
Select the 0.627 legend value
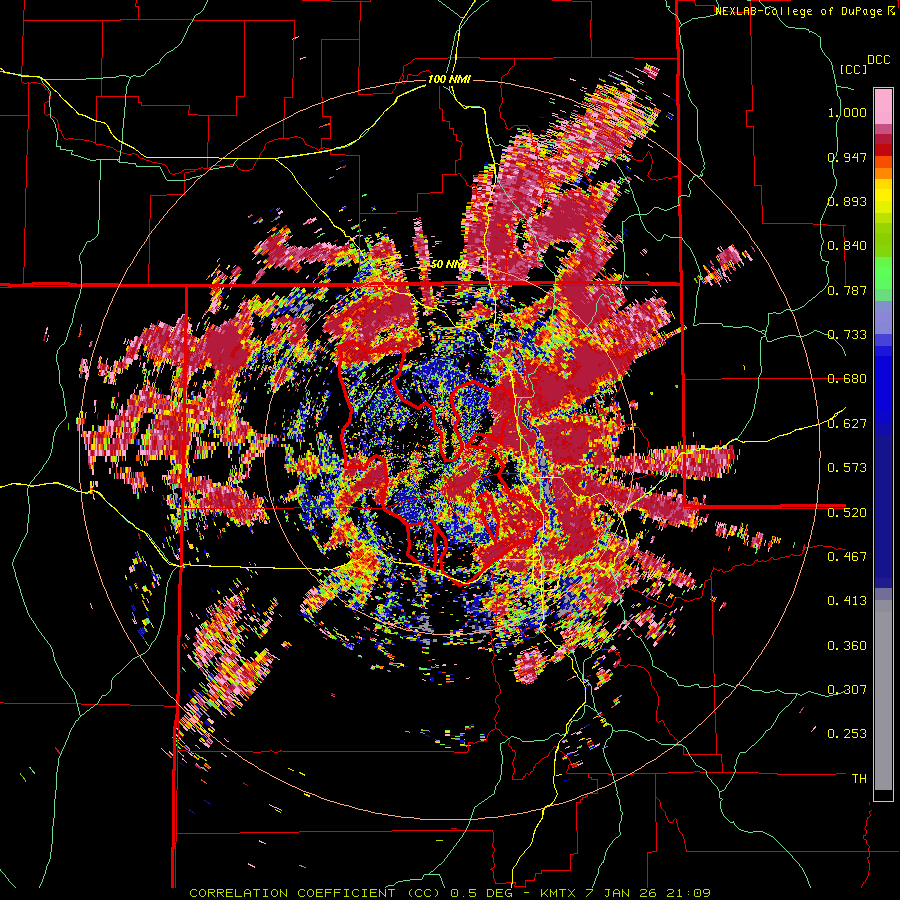[x=847, y=424]
